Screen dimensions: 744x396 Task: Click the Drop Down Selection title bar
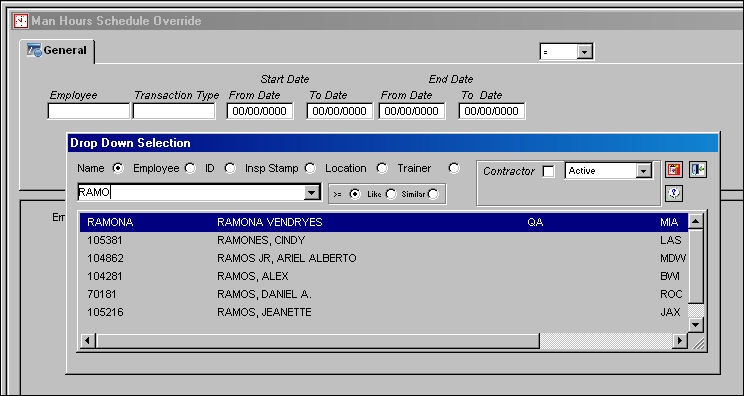tap(393, 143)
